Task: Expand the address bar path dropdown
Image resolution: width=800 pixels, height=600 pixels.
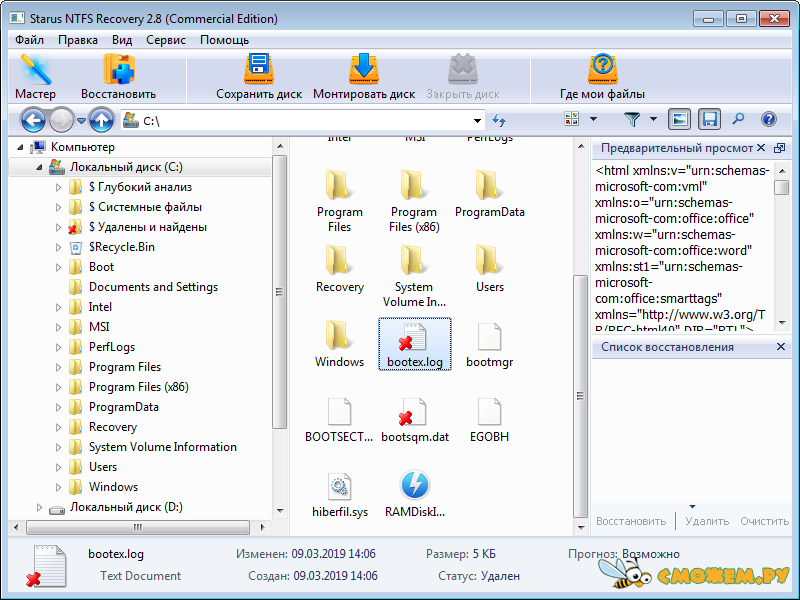Action: [477, 121]
